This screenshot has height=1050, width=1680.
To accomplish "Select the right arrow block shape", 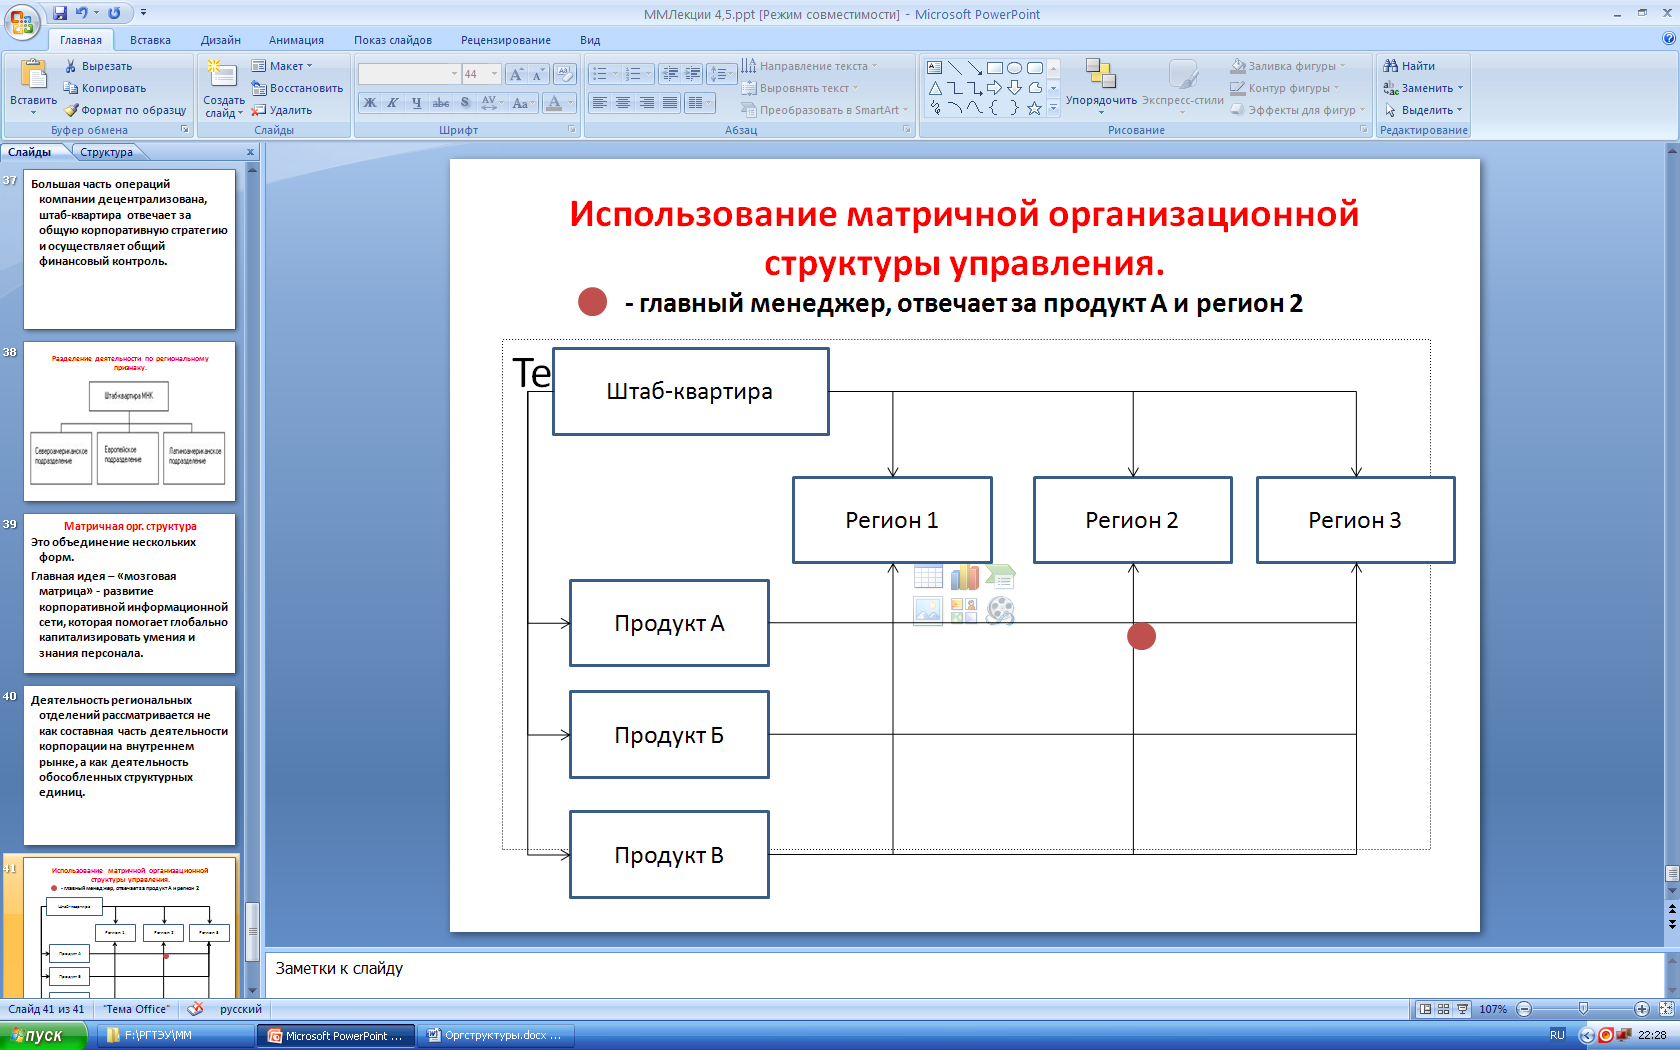I will pyautogui.click(x=994, y=88).
